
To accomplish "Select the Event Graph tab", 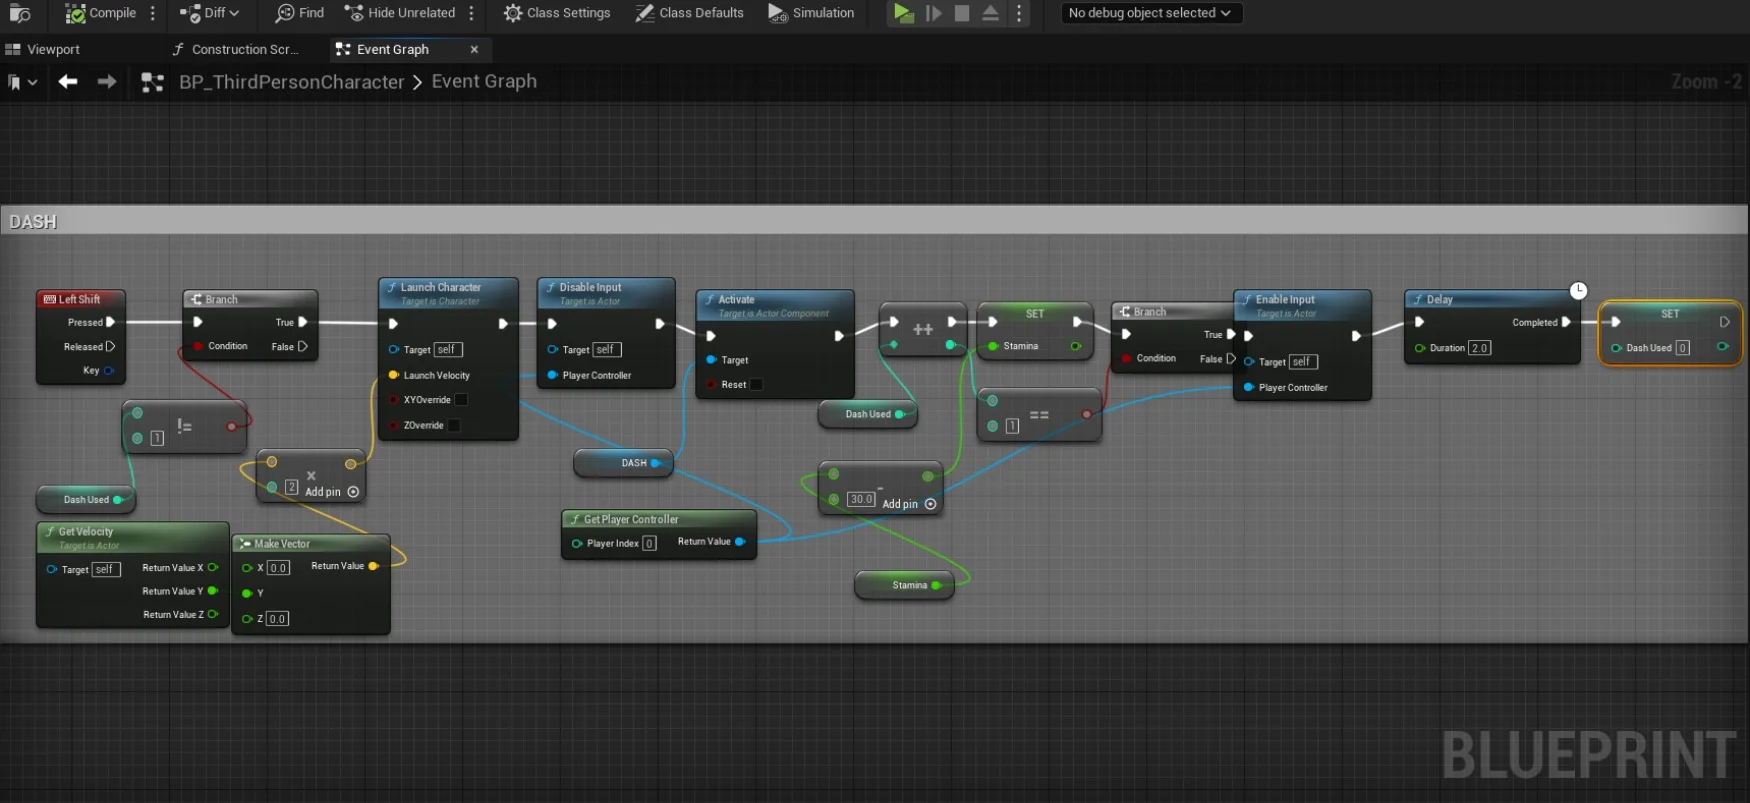I will (392, 49).
